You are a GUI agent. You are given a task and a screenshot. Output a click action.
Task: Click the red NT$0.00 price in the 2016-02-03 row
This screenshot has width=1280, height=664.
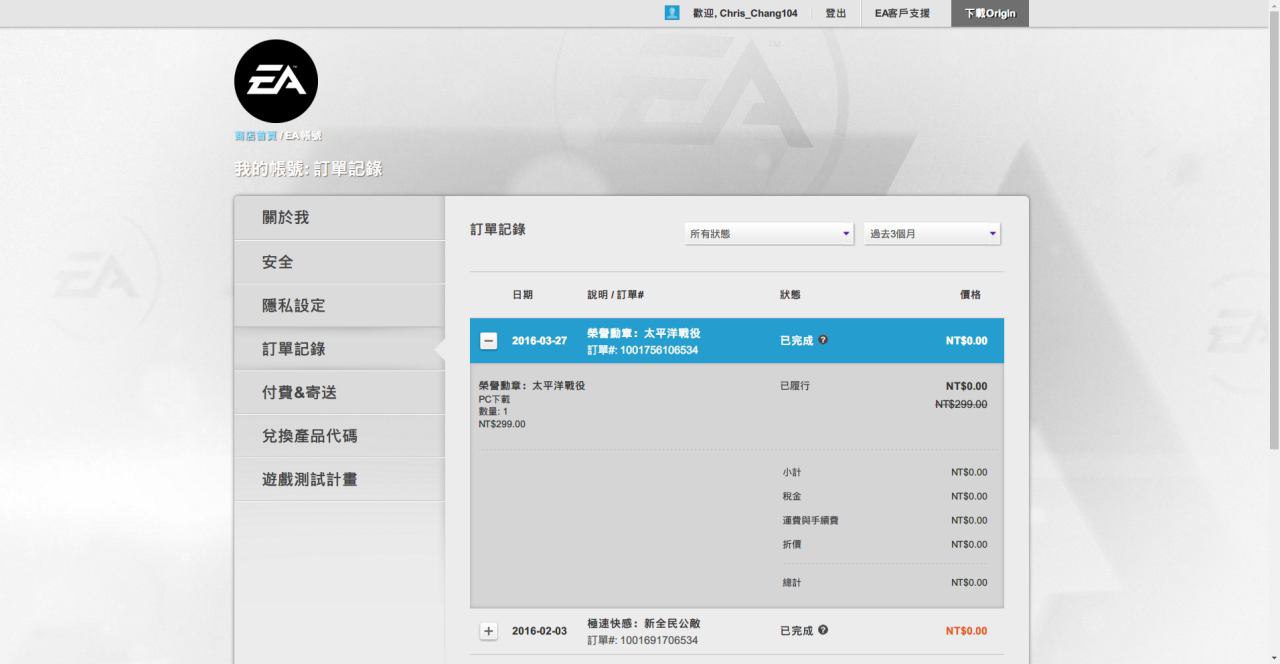[x=966, y=631]
